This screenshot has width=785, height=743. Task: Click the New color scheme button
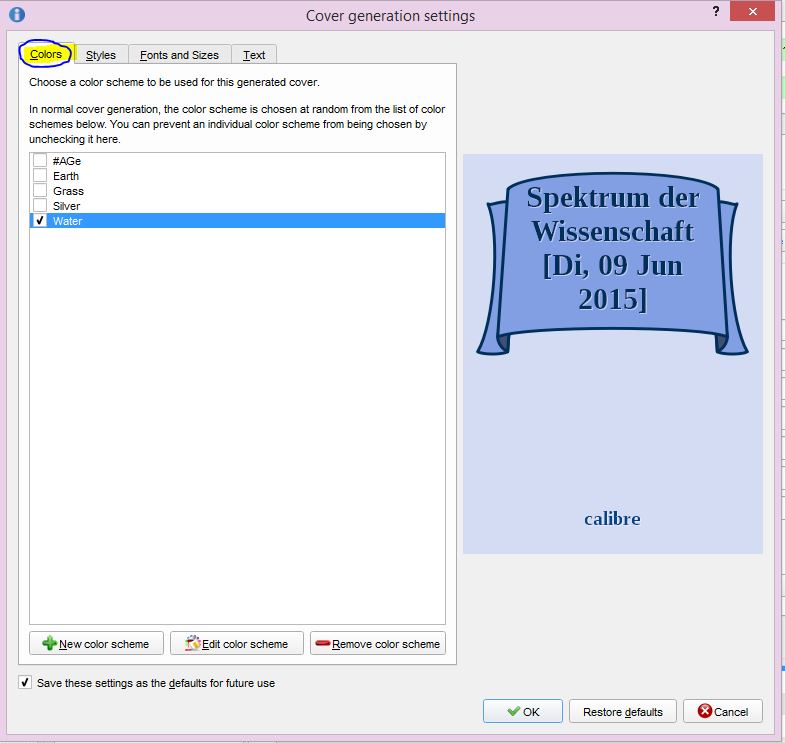pos(96,643)
